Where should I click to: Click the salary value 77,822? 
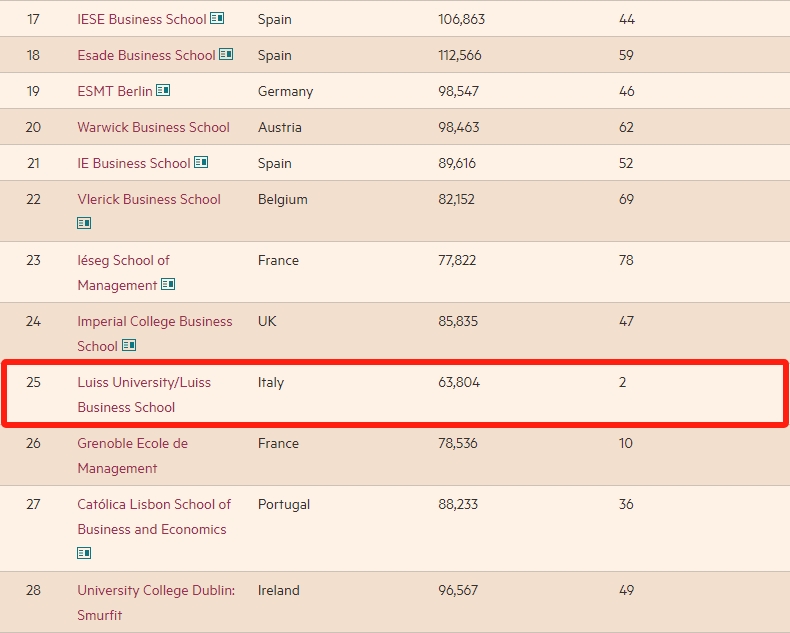(457, 260)
